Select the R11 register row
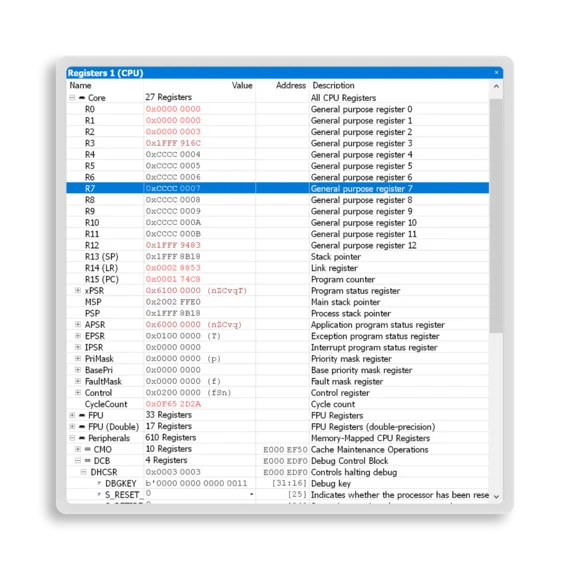The height and width of the screenshot is (570, 570). (278, 234)
